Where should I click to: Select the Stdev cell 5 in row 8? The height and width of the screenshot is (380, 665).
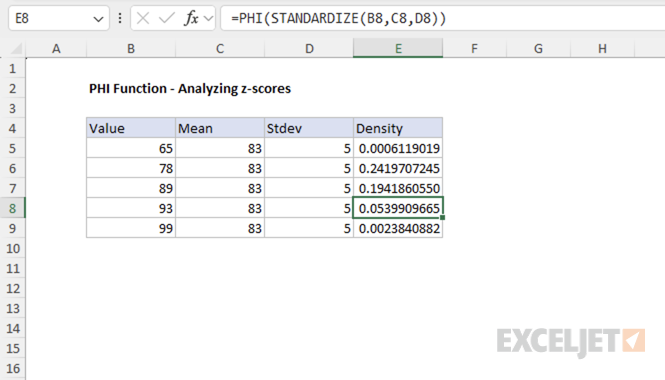pyautogui.click(x=309, y=208)
